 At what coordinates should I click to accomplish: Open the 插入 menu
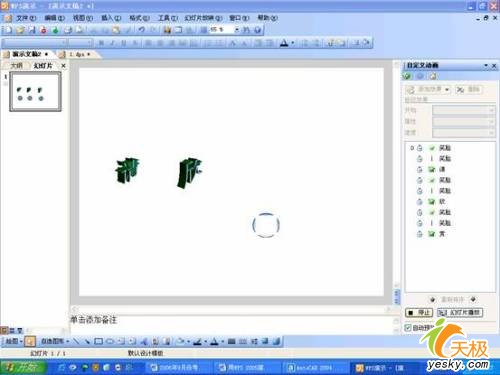coord(111,18)
